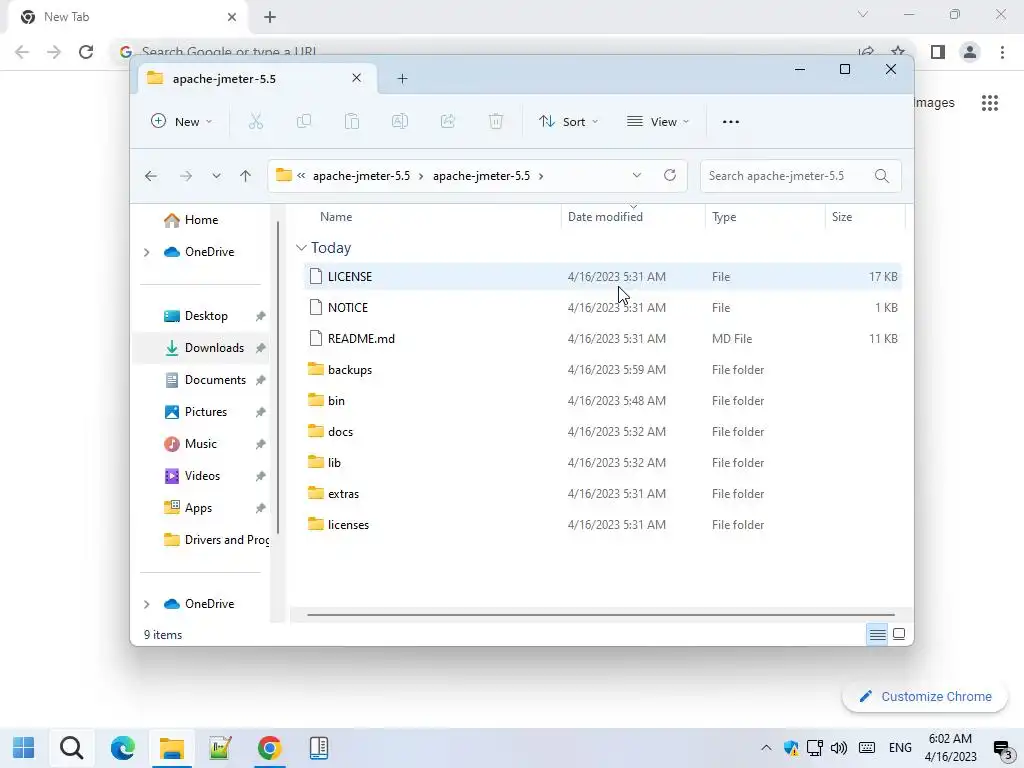1024x768 pixels.
Task: Open Google apps grid
Action: (990, 103)
